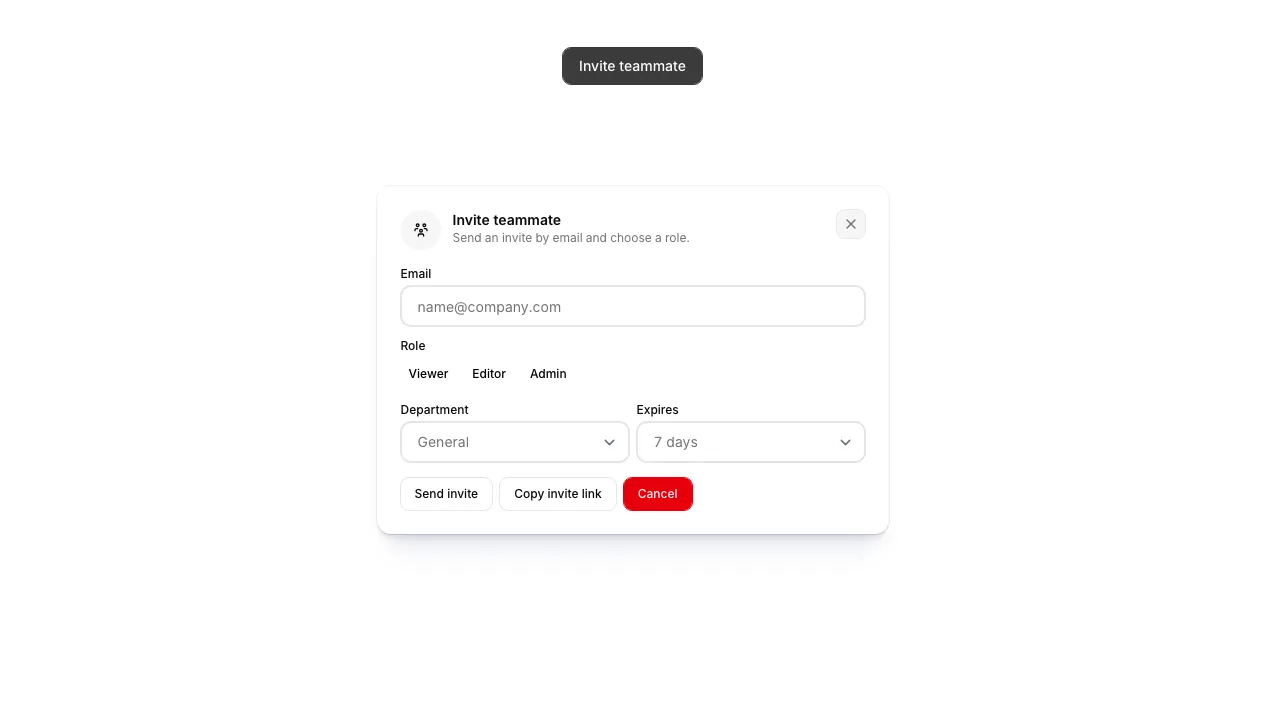The width and height of the screenshot is (1280, 720).
Task: Click the Expires field label
Action: pyautogui.click(x=658, y=410)
